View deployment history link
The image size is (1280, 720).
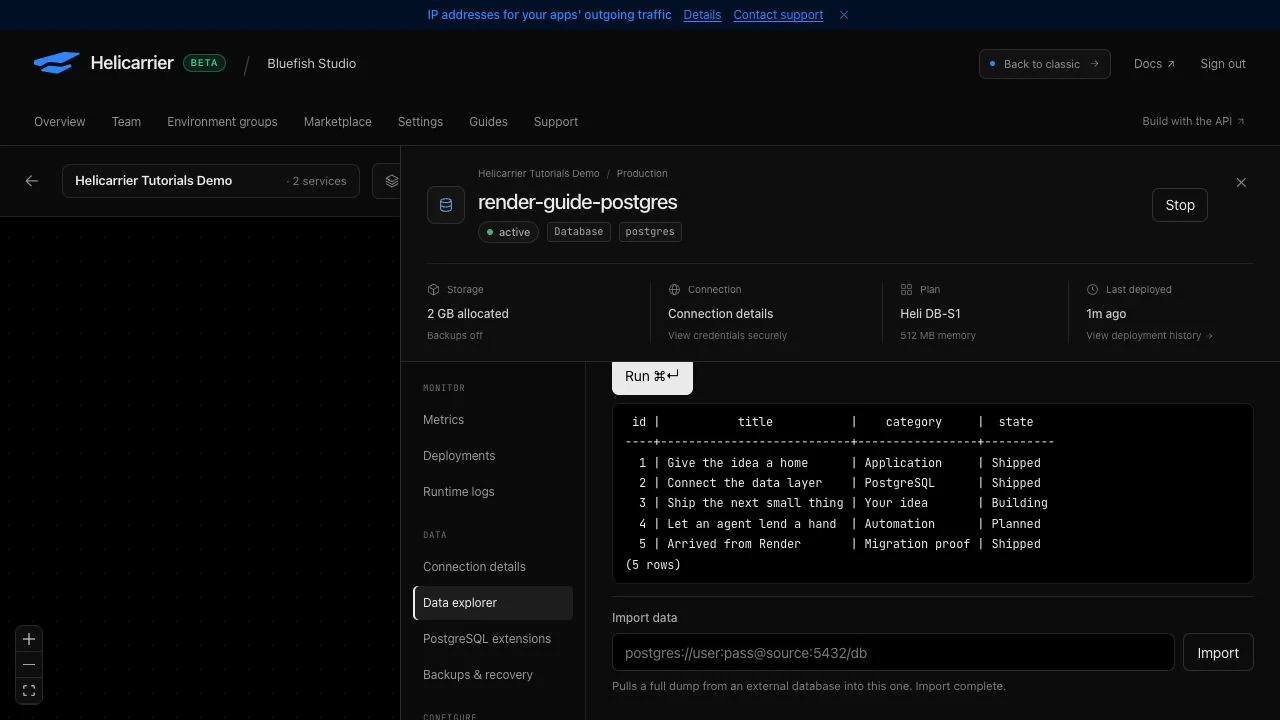coord(1149,336)
